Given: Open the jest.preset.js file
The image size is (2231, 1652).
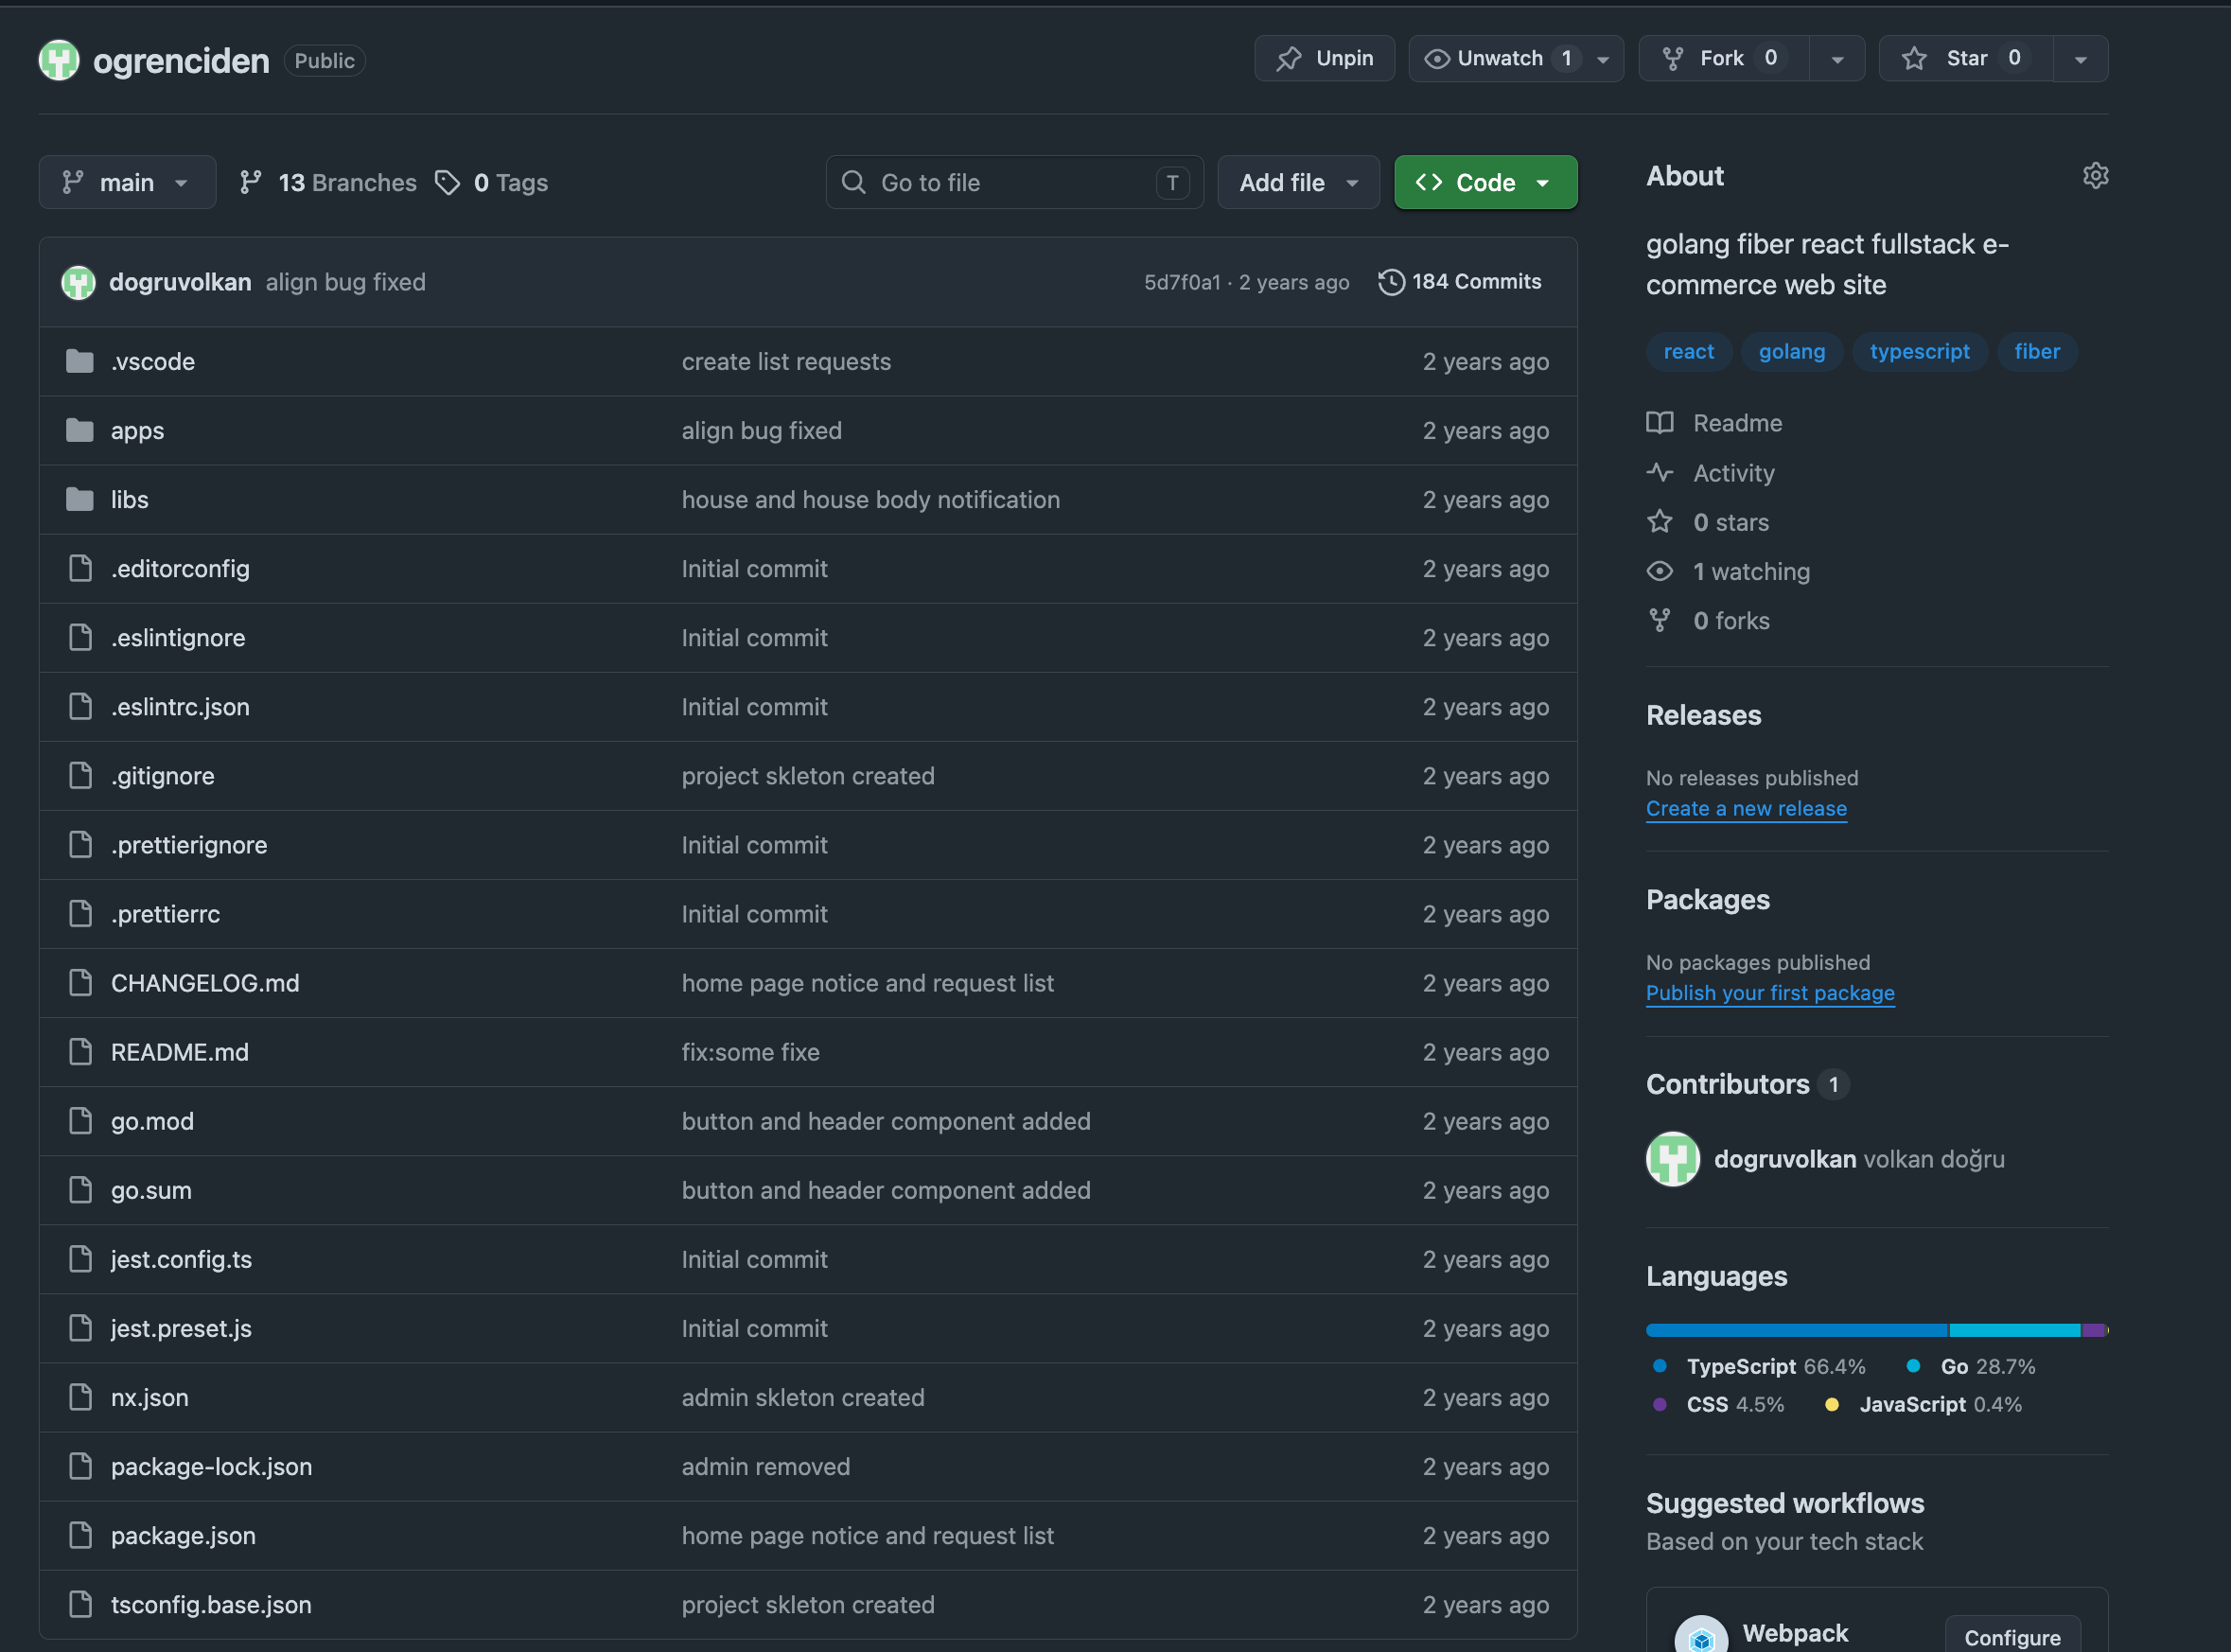Looking at the screenshot, I should tap(181, 1328).
